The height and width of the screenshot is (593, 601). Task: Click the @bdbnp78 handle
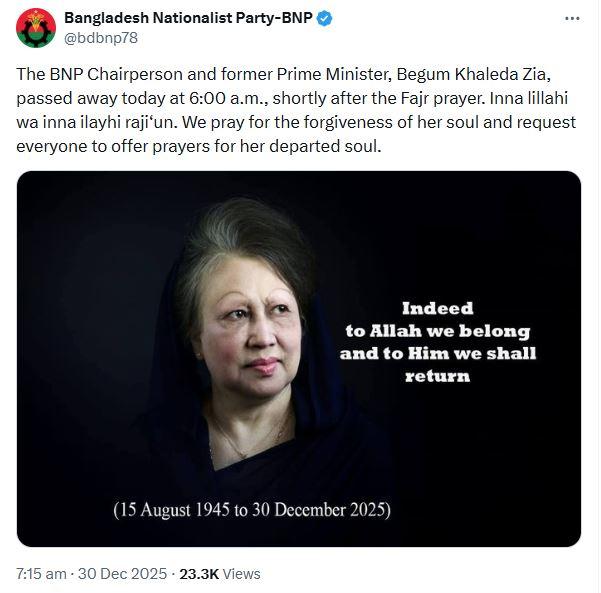(97, 42)
